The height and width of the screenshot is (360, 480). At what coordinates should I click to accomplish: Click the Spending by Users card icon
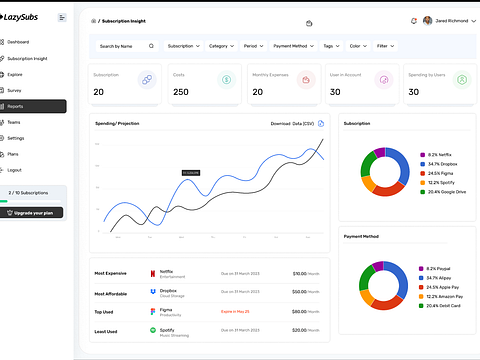pos(462,80)
